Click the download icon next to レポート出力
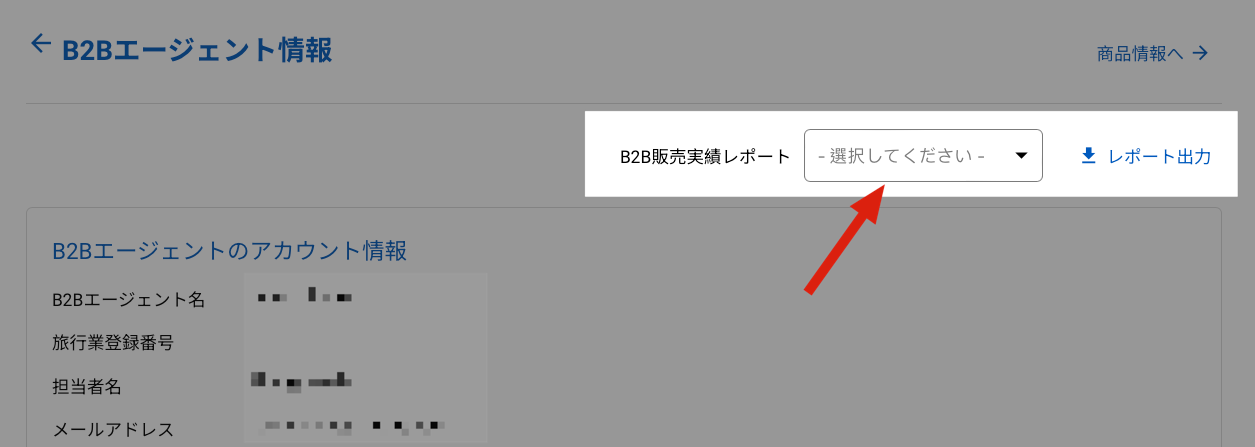The image size is (1255, 447). (x=1089, y=156)
